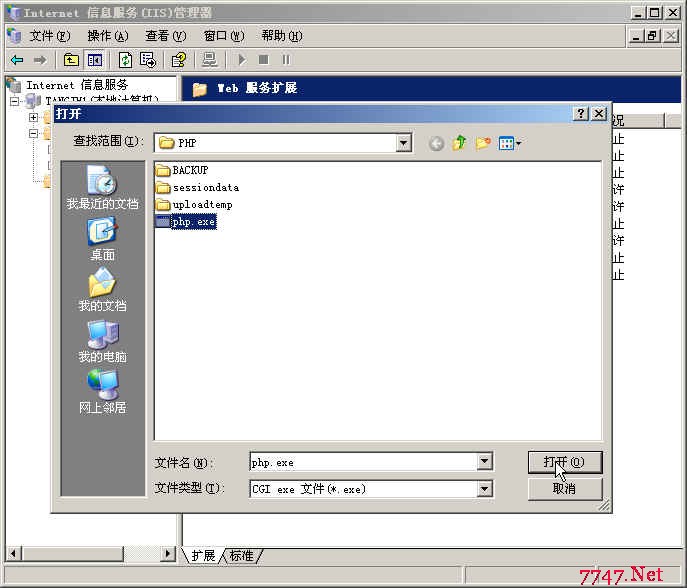Open the View (查看) menu
The image size is (687, 588).
(166, 36)
